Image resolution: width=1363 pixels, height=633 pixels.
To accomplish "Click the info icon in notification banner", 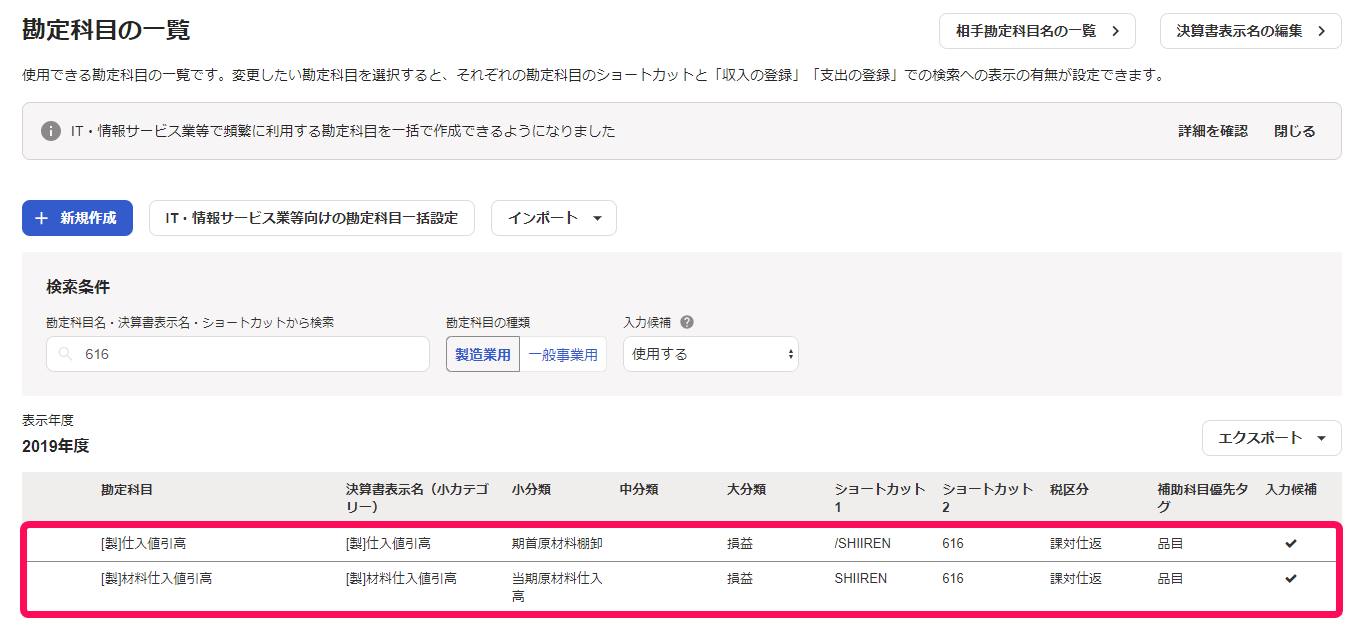I will pyautogui.click(x=50, y=131).
